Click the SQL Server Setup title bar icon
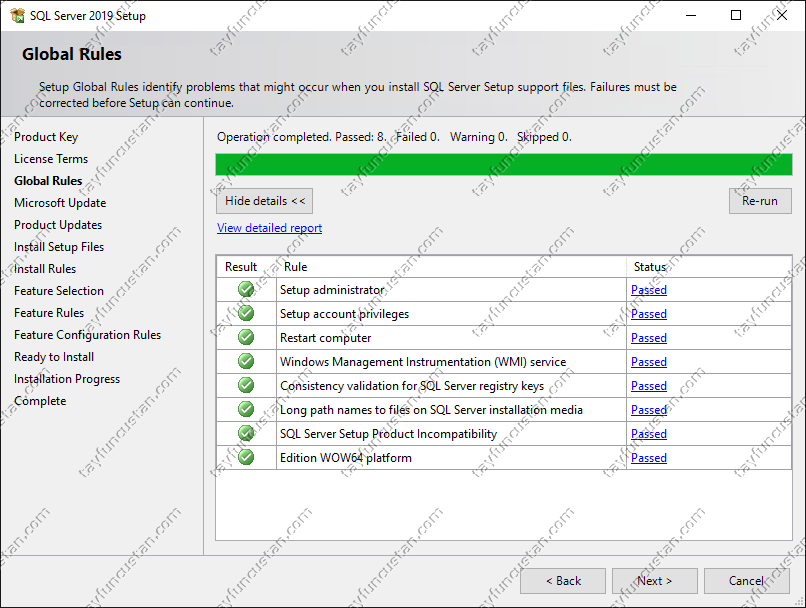Viewport: 806px width, 608px height. 17,15
